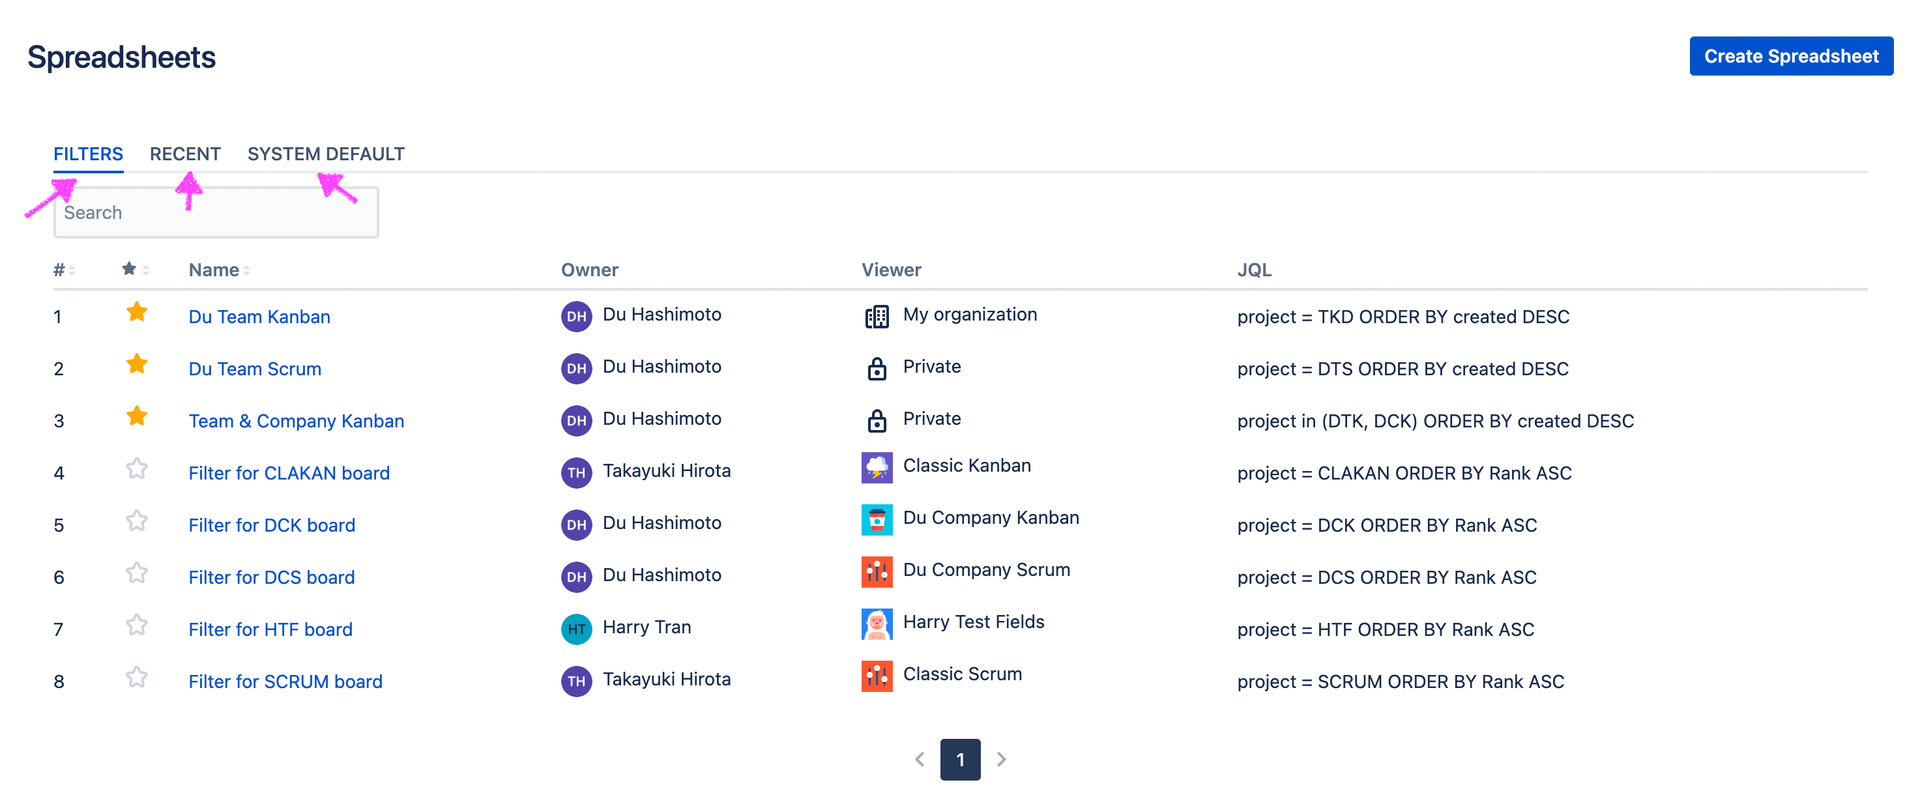Click TH avatar in SCRUM board row
Viewport: 1920px width, 804px height.
[576, 681]
